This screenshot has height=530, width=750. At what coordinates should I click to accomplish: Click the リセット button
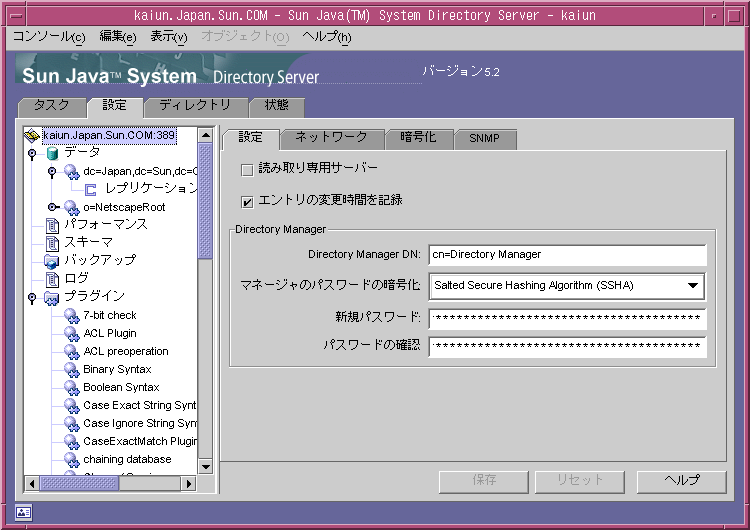point(580,481)
